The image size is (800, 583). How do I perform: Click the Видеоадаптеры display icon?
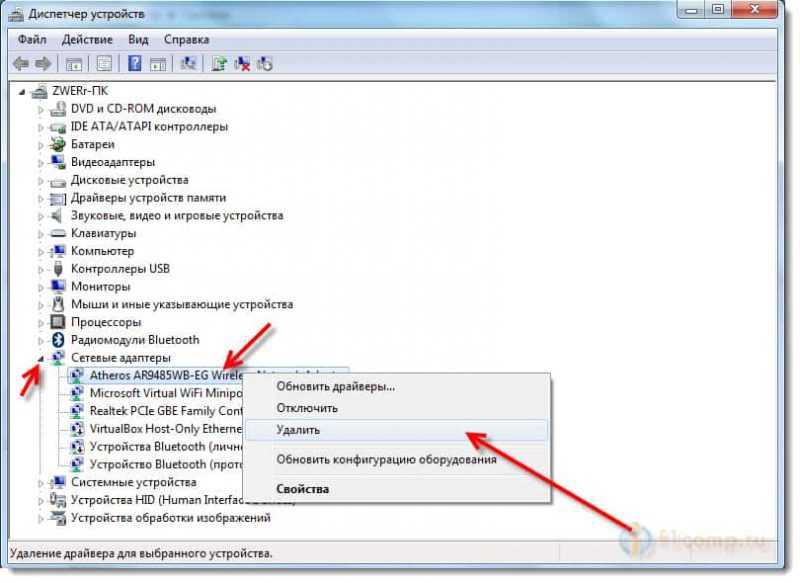tap(58, 162)
